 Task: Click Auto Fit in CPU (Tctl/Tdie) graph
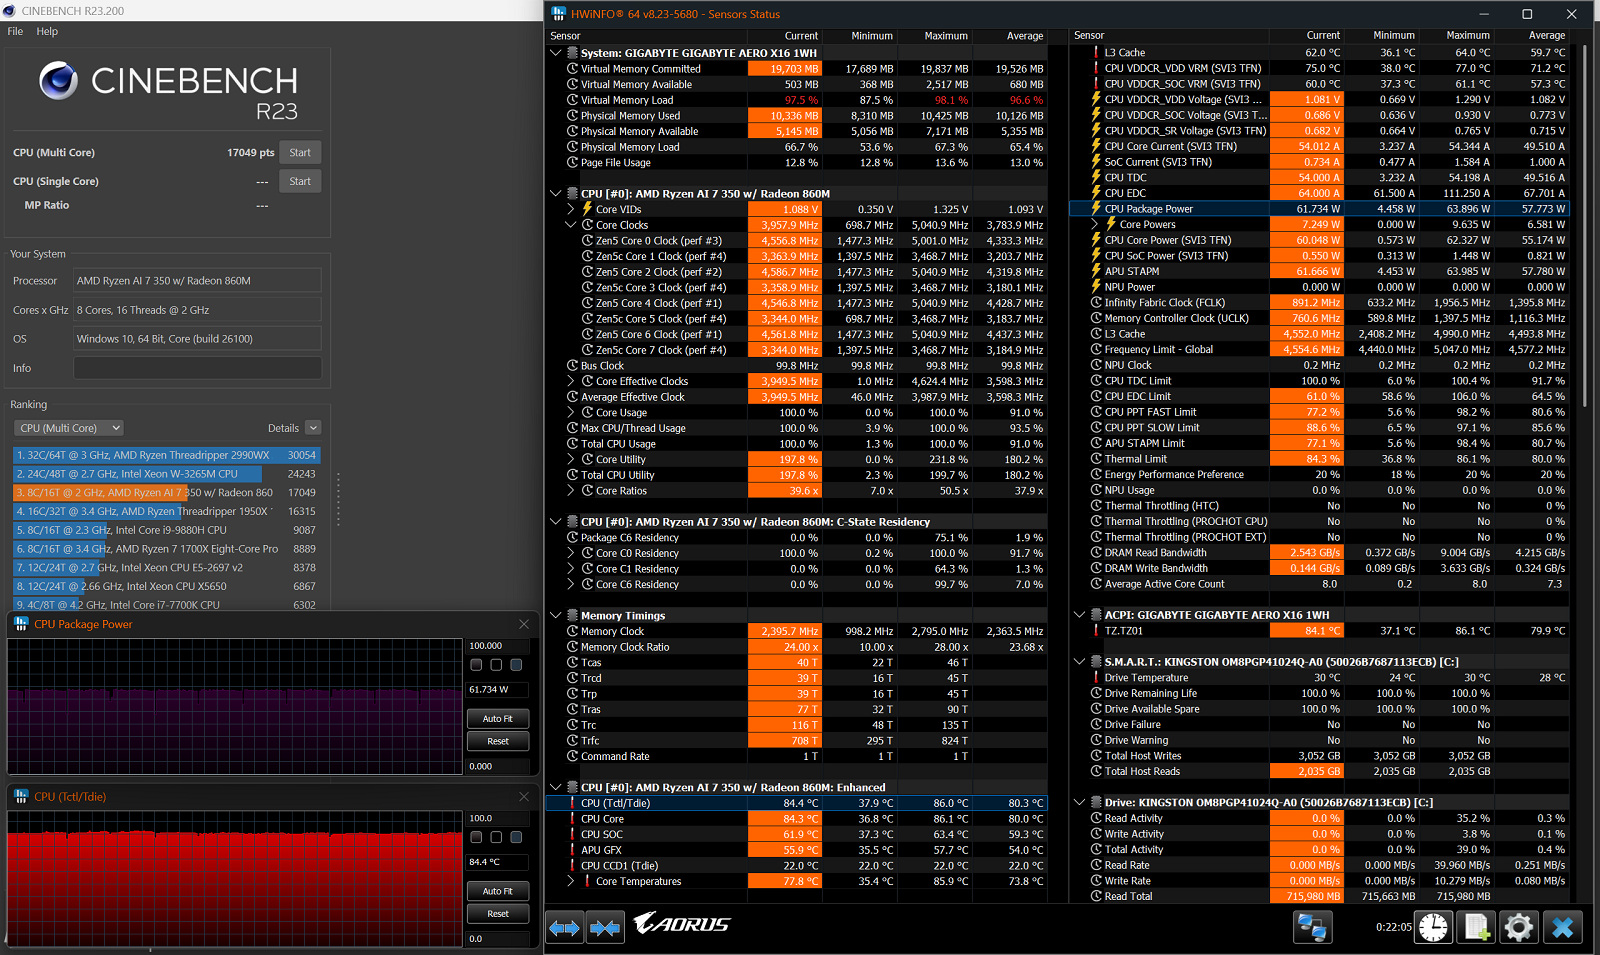[x=498, y=891]
